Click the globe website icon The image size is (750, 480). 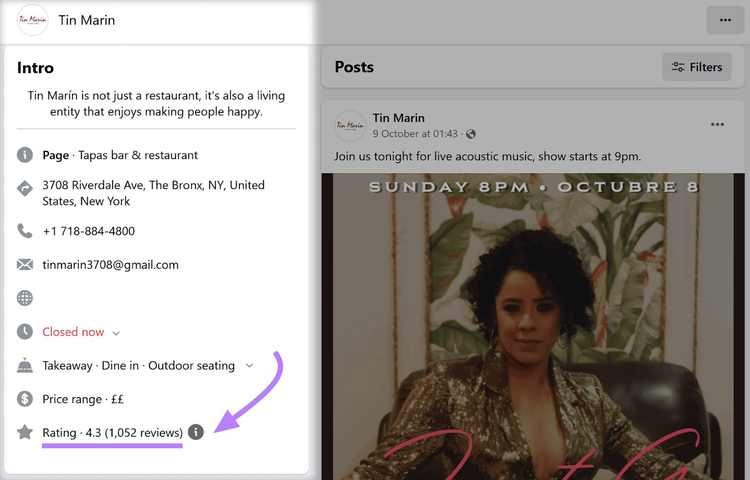(x=25, y=298)
